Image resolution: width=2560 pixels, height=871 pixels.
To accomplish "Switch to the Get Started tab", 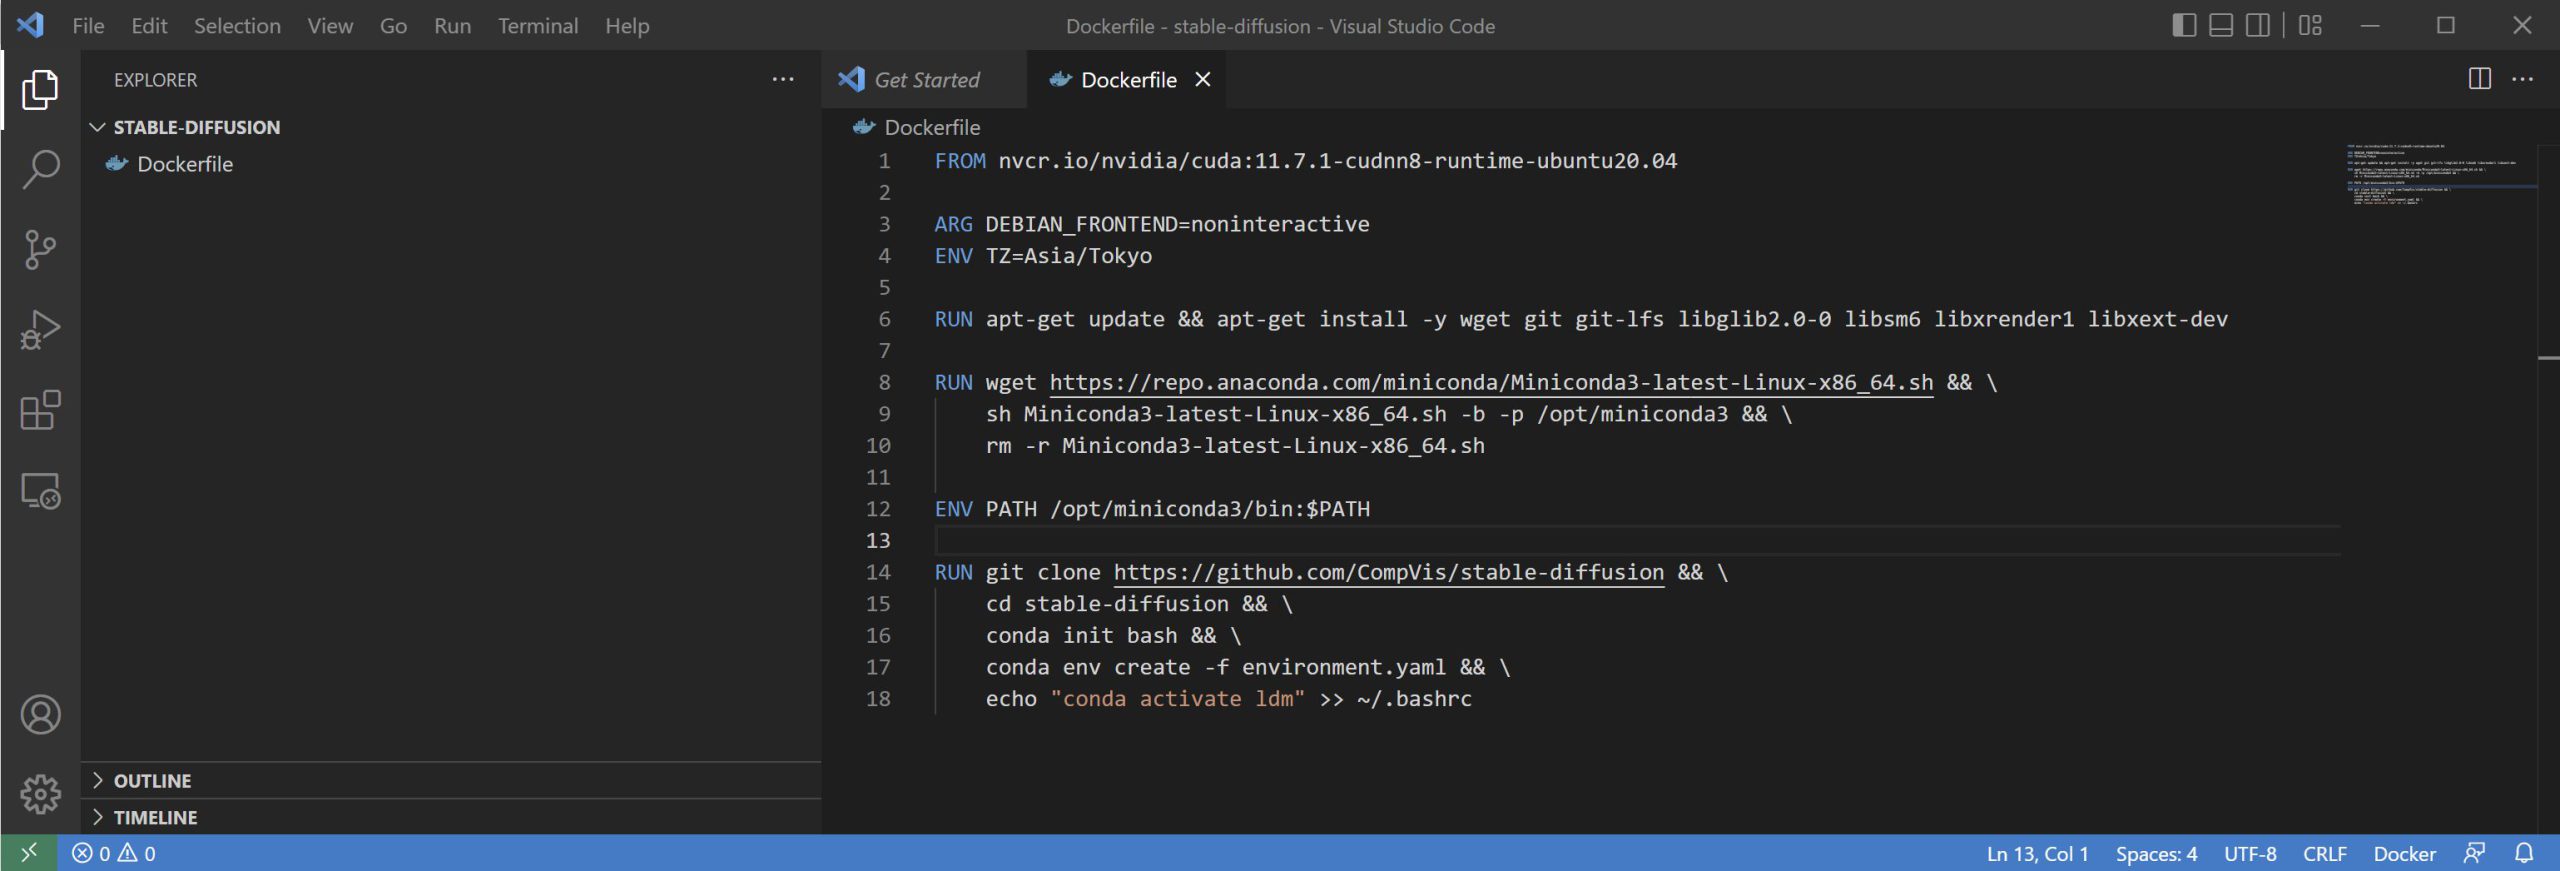I will tap(925, 80).
